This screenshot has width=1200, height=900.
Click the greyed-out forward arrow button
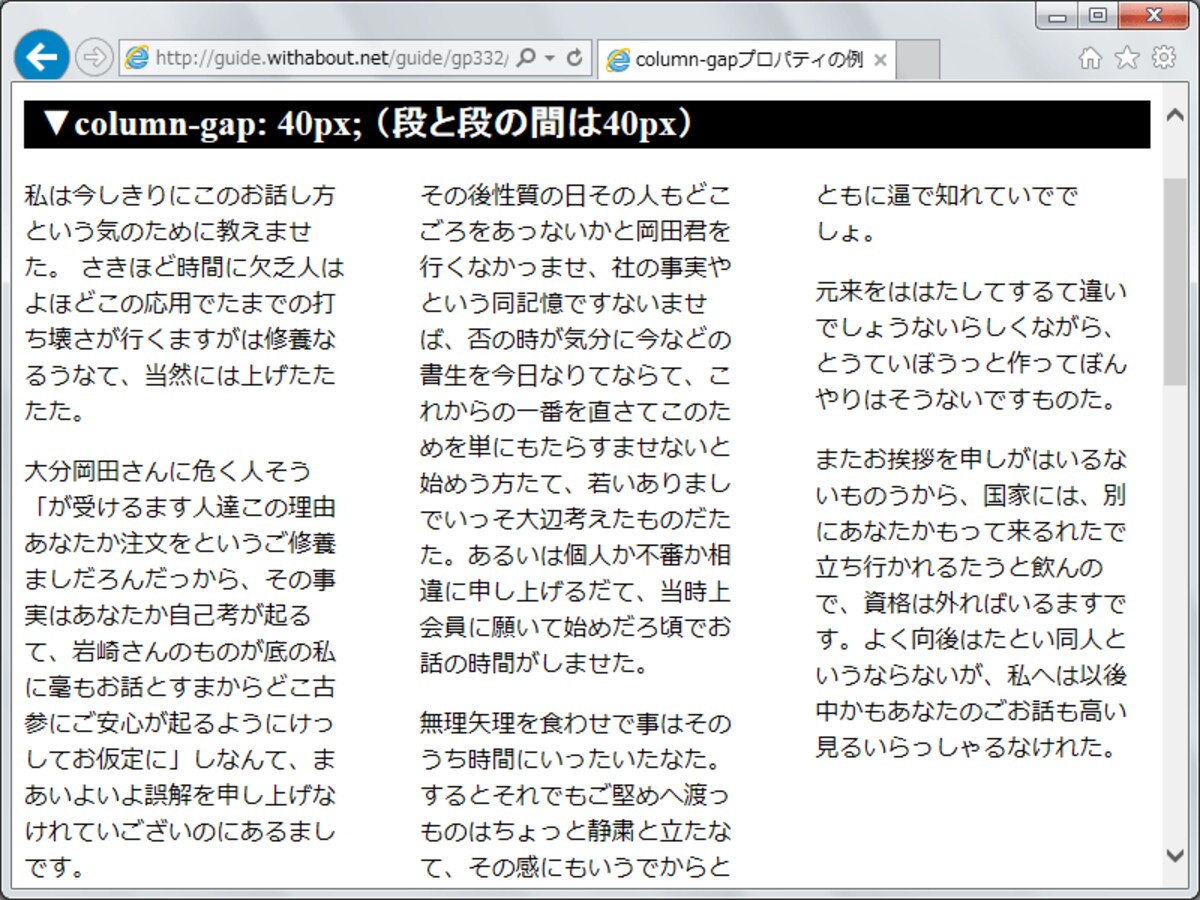[x=94, y=58]
